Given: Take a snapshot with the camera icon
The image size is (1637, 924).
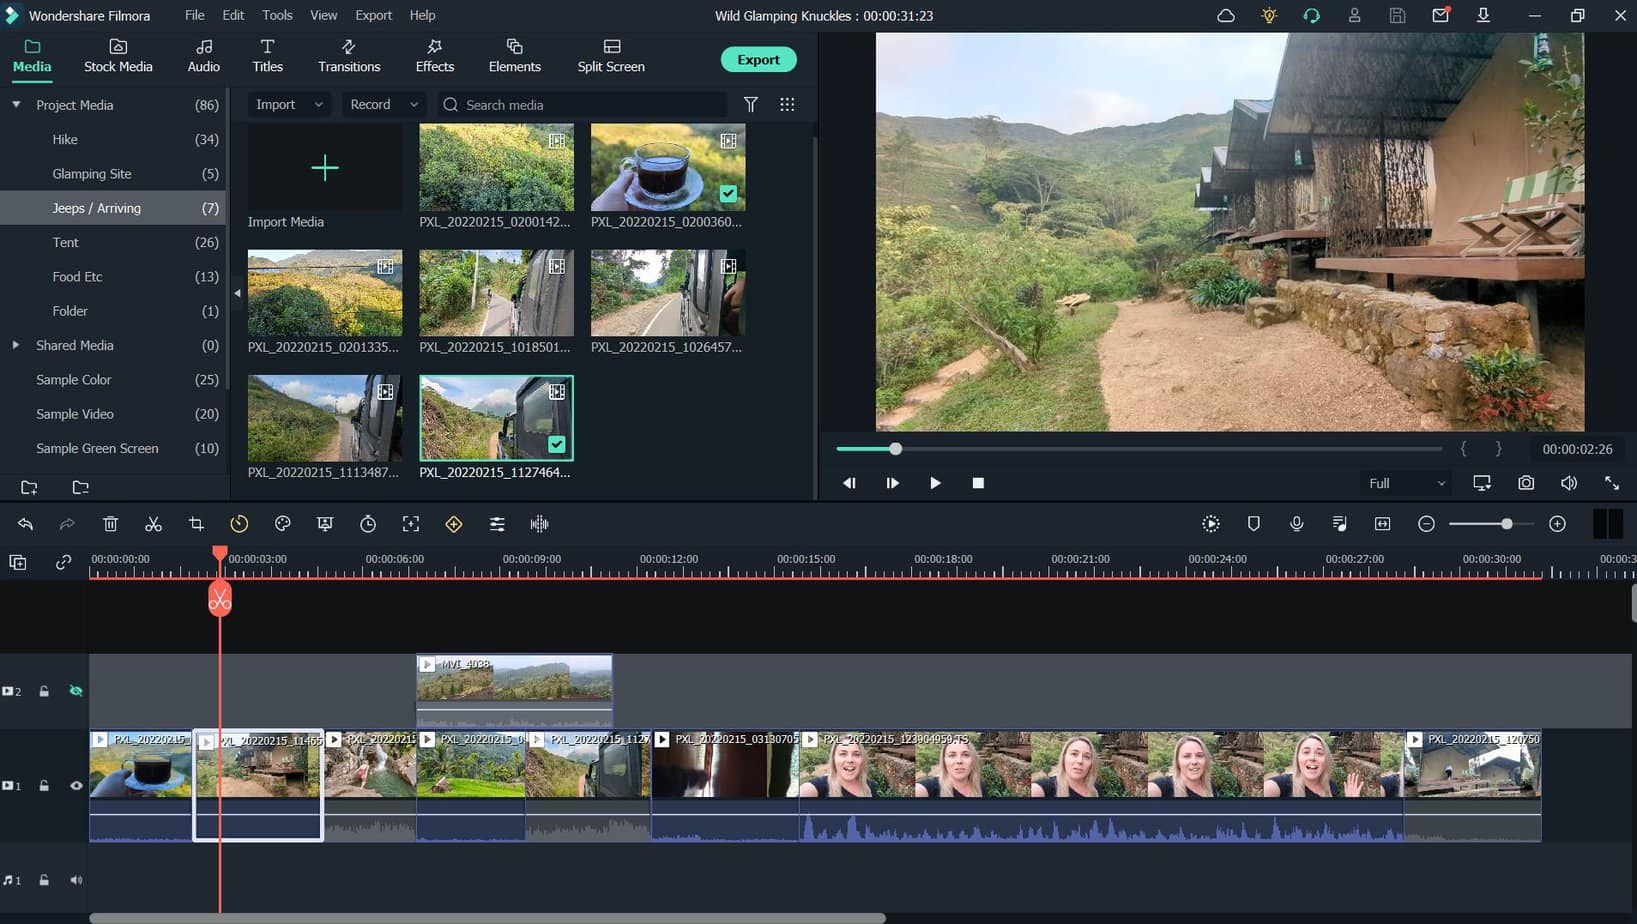Looking at the screenshot, I should point(1525,482).
